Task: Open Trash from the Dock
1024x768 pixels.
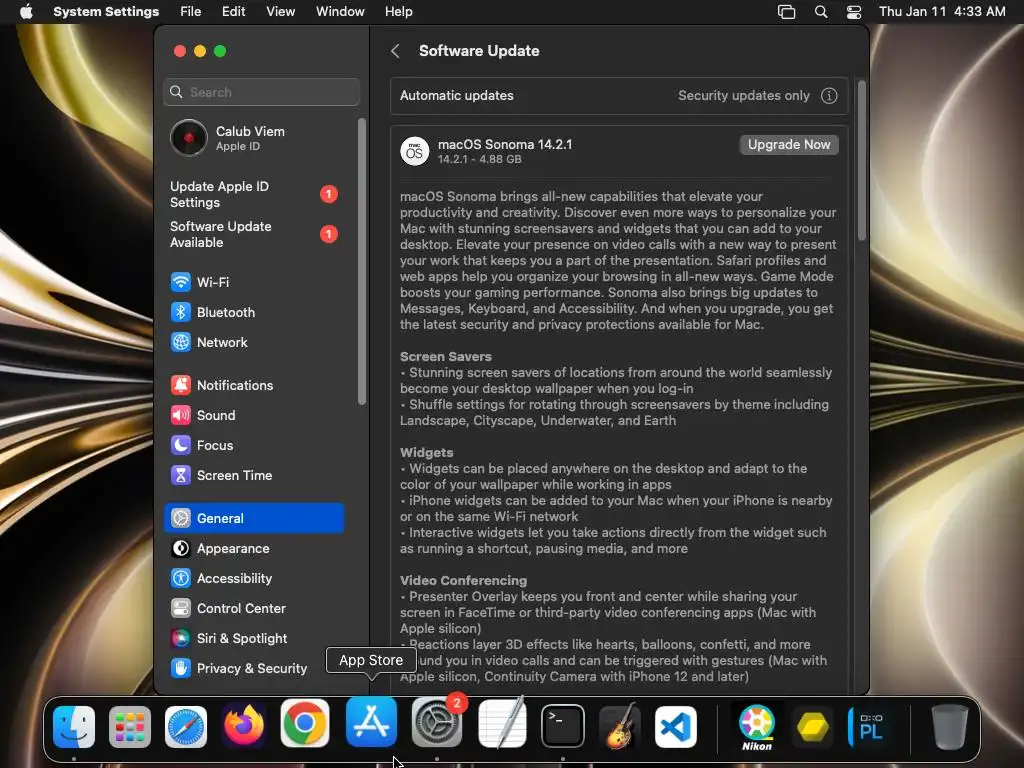Action: click(950, 726)
